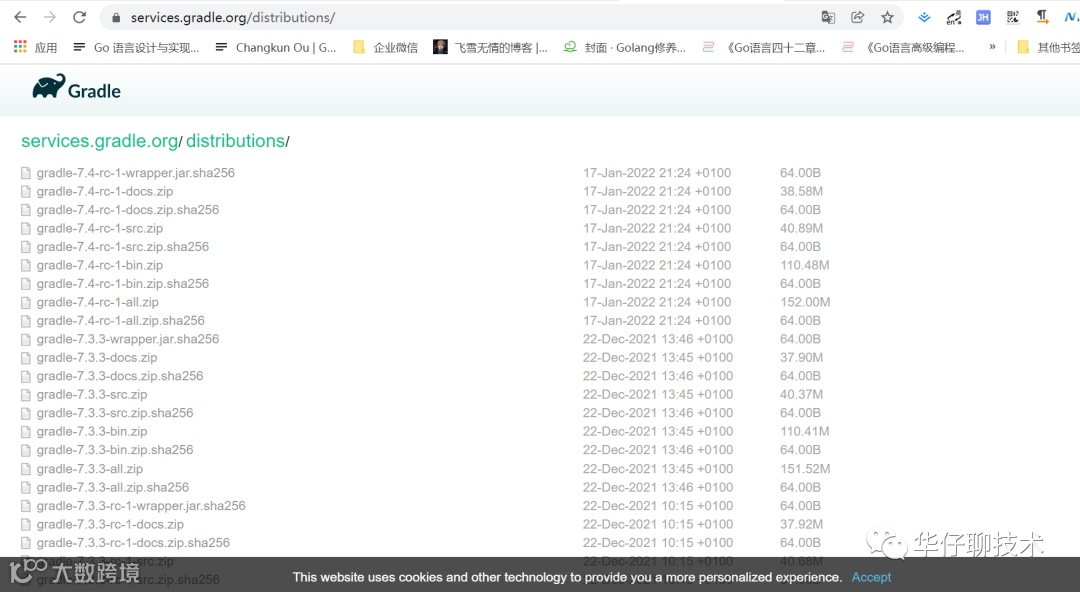Open gradle-7.3.3-src.zip.sha256
The height and width of the screenshot is (592, 1080).
(x=115, y=413)
